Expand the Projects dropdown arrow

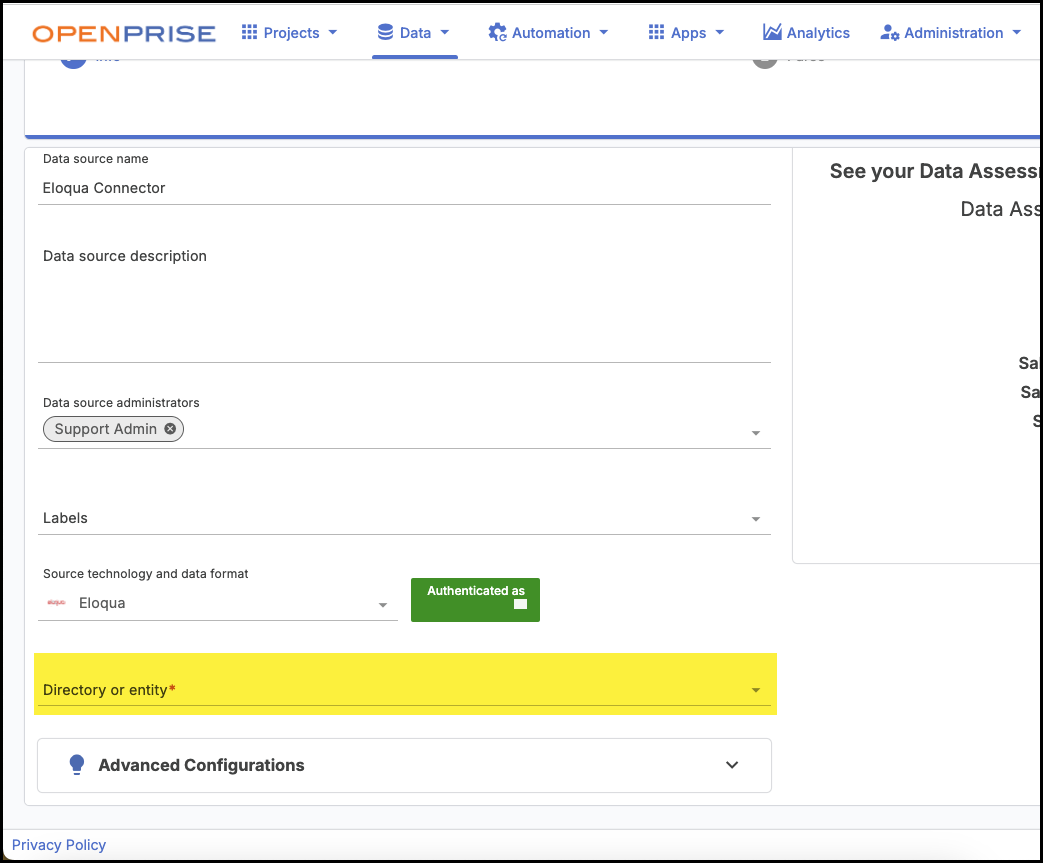tap(333, 33)
